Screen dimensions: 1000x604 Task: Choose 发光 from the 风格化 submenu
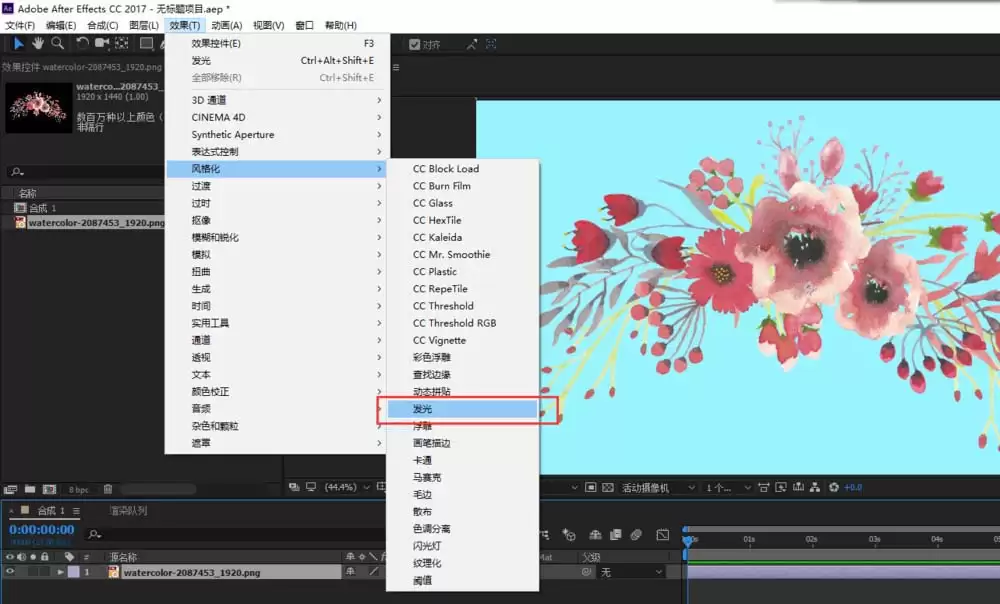462,409
